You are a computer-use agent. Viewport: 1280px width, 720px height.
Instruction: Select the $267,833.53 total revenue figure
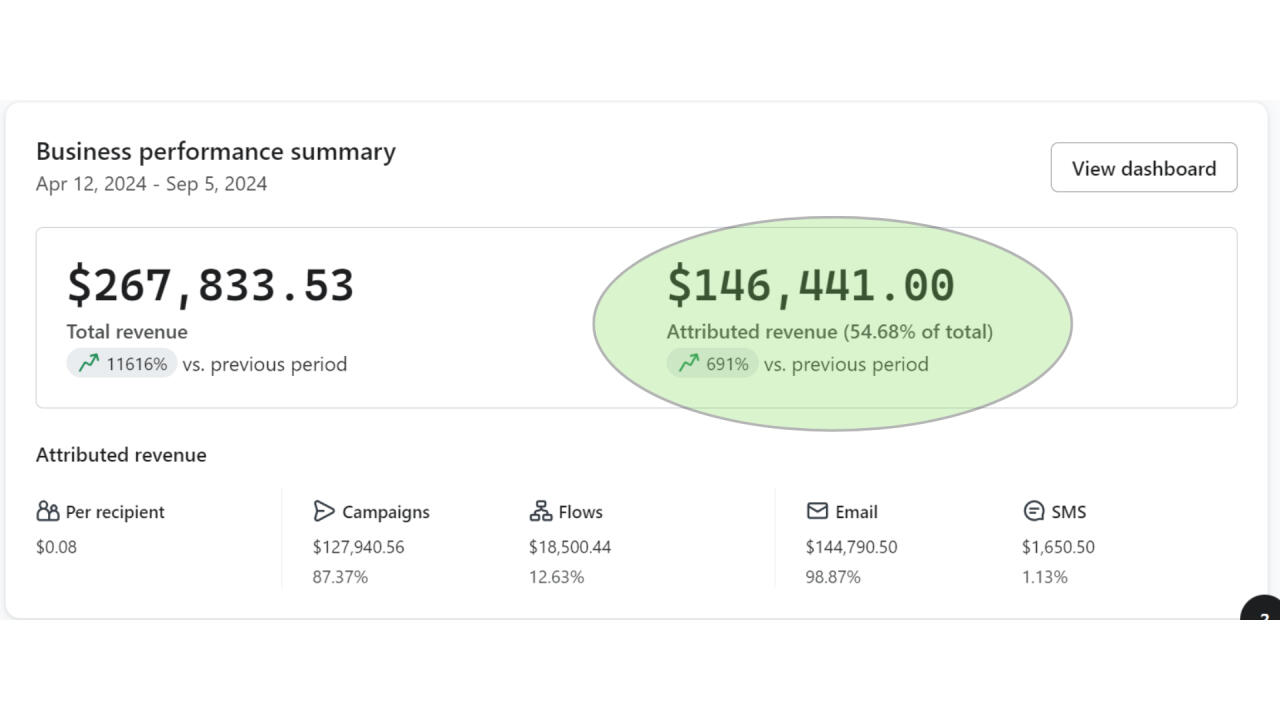pyautogui.click(x=210, y=285)
